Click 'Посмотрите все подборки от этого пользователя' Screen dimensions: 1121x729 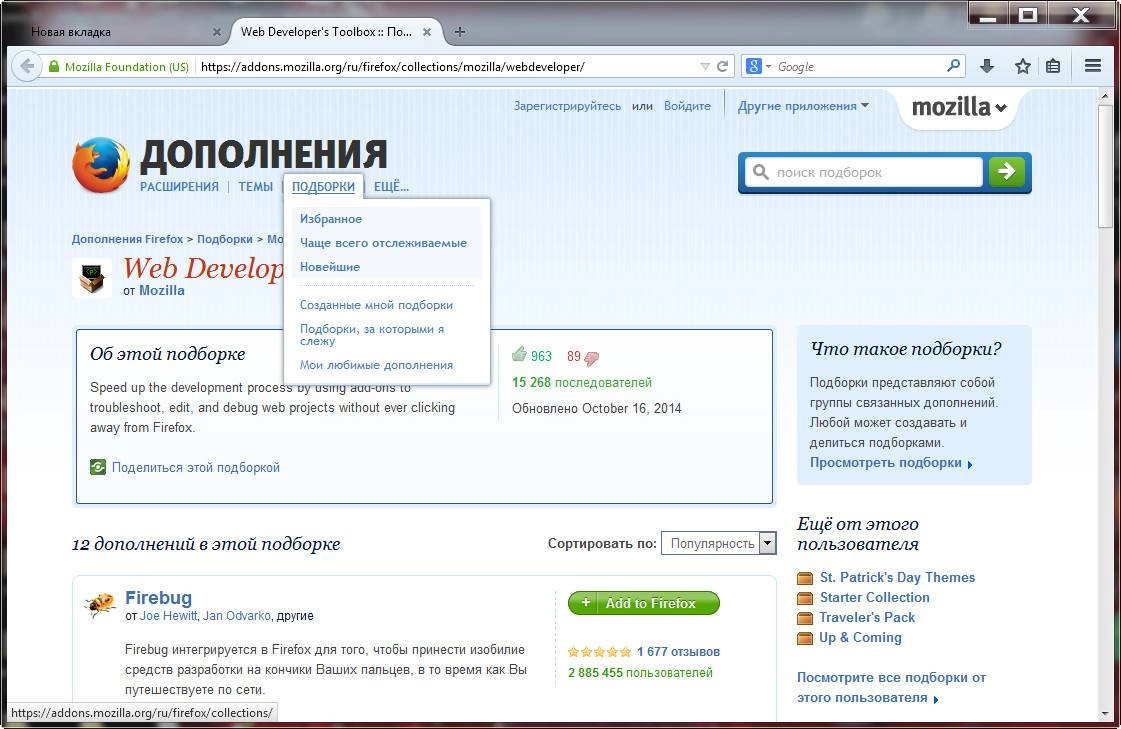(x=892, y=687)
